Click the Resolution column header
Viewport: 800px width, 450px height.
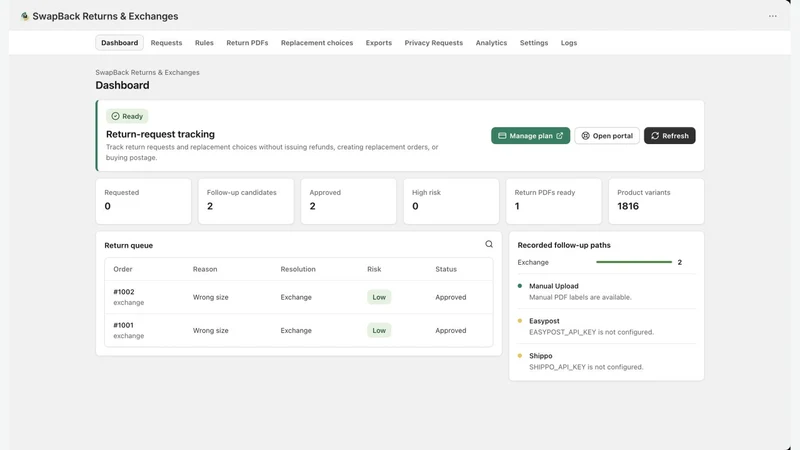[x=298, y=269]
